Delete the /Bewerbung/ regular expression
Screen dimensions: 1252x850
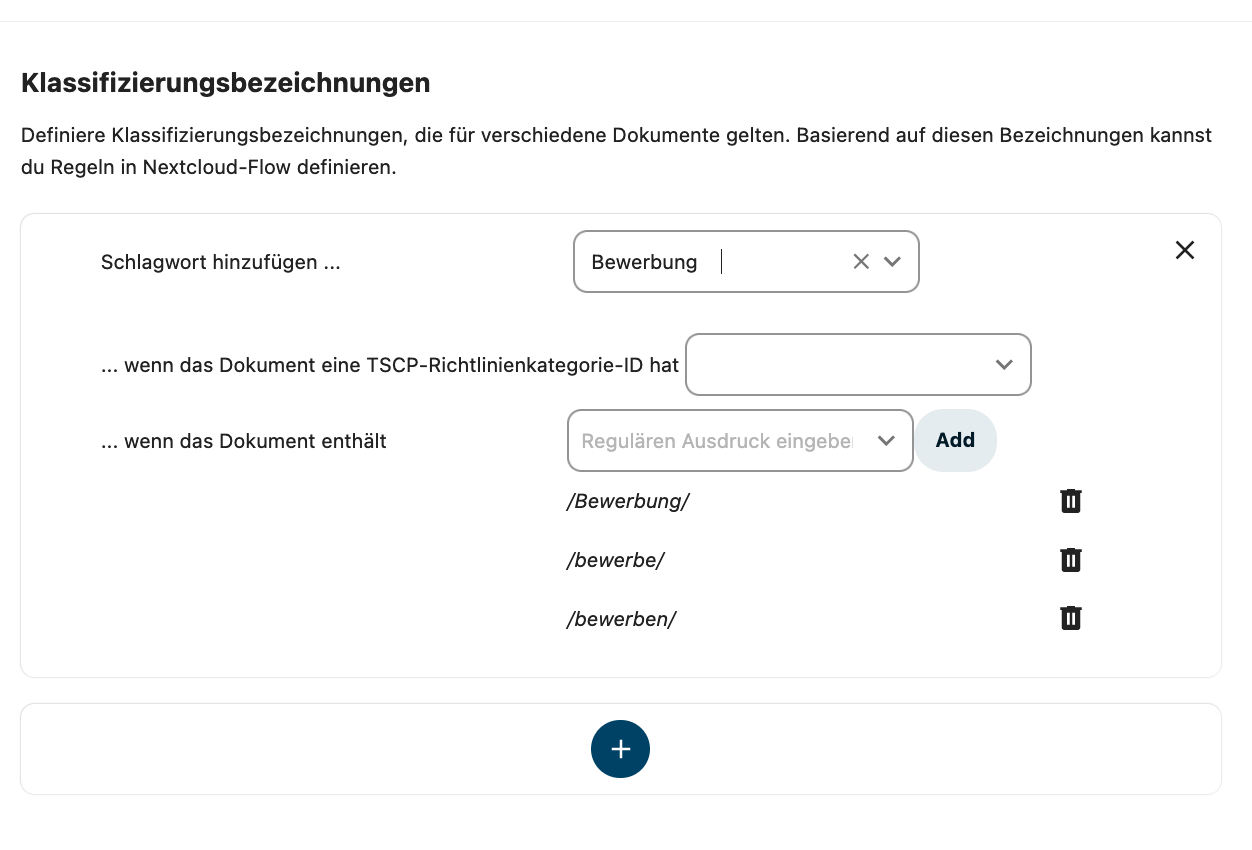(1071, 501)
